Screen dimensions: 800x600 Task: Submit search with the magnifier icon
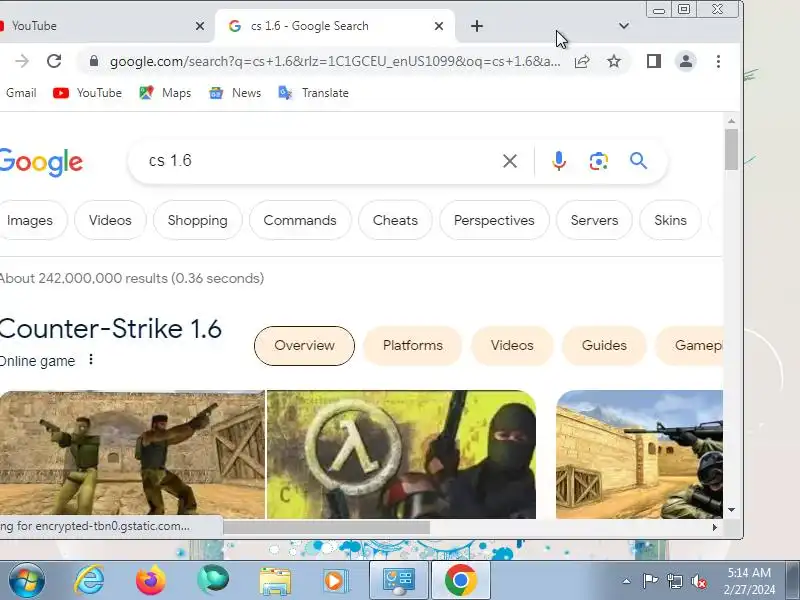[638, 161]
